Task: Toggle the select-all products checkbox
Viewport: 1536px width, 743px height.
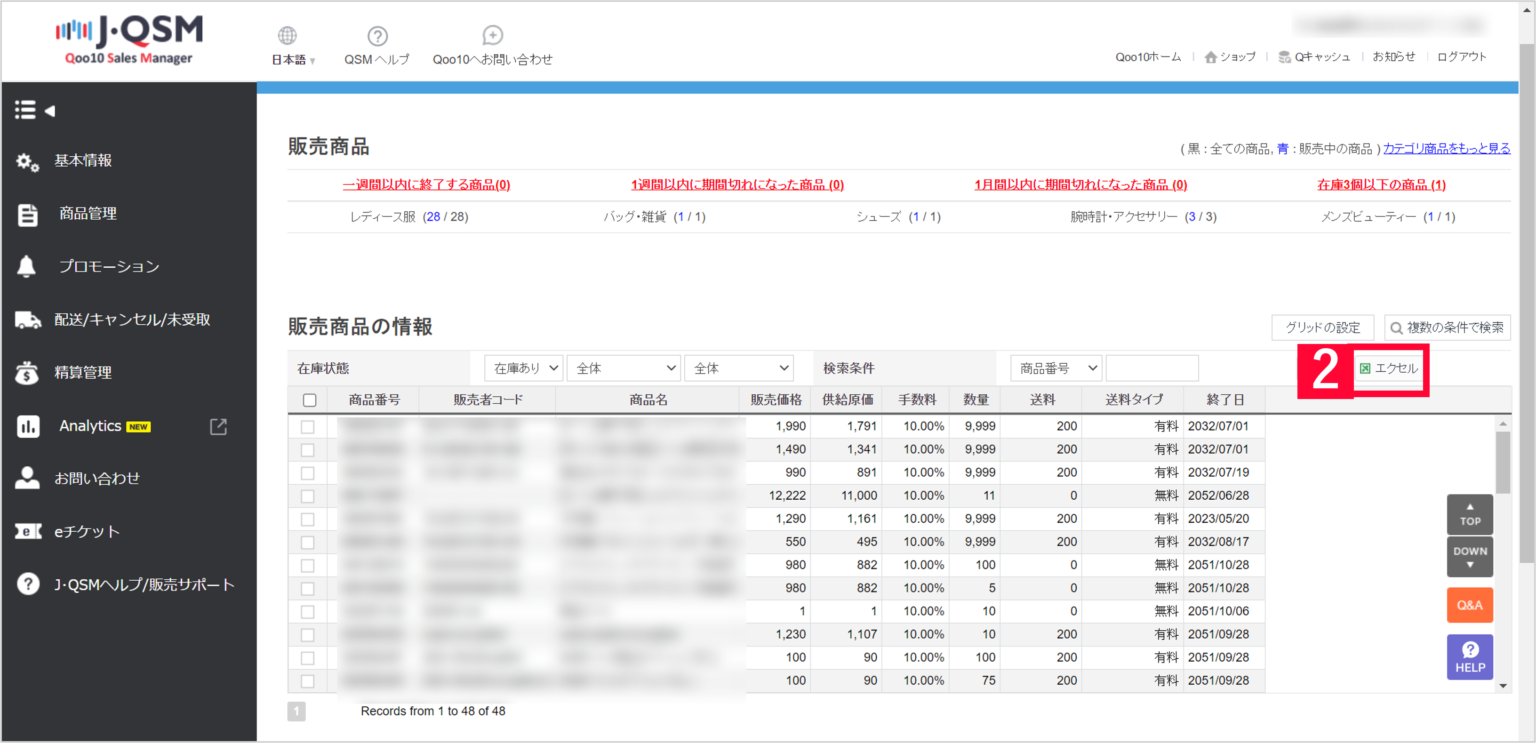Action: (x=309, y=400)
